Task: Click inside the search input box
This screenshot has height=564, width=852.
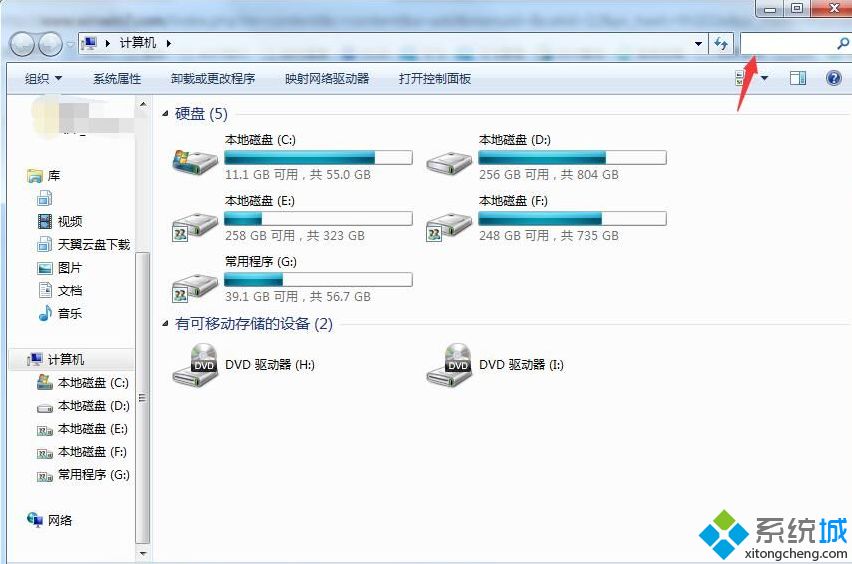Action: (x=787, y=43)
